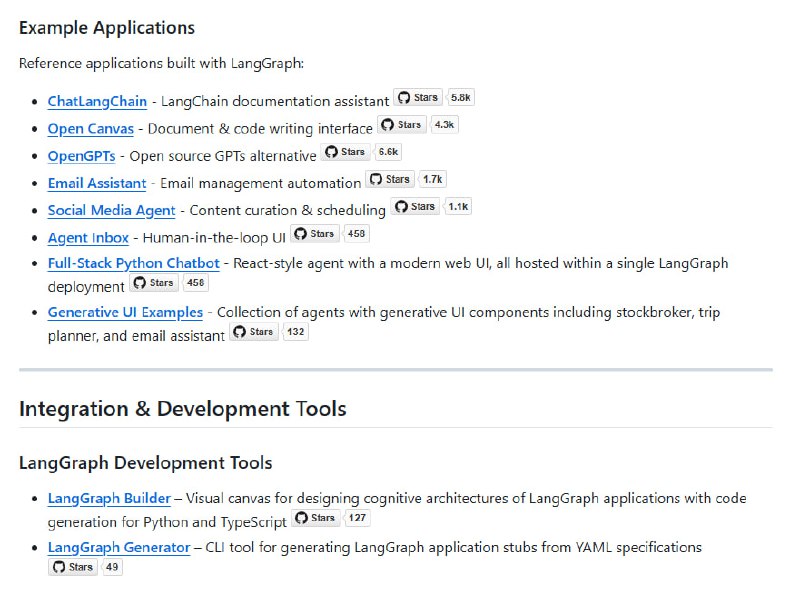Visit the Social Media Agent link
The image size is (800, 605).
[111, 210]
